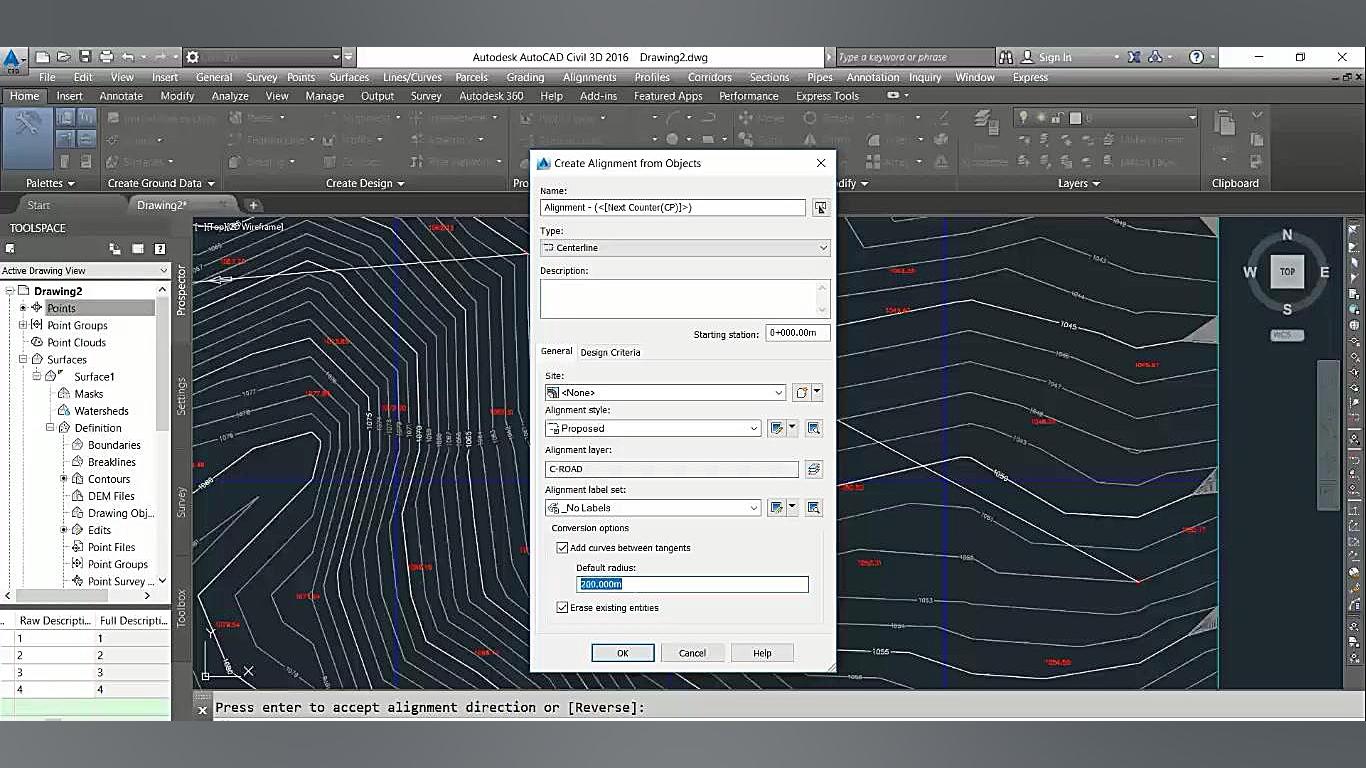Screen dimensions: 1366x768
Task: Open the alignment Type dropdown
Action: [685, 248]
